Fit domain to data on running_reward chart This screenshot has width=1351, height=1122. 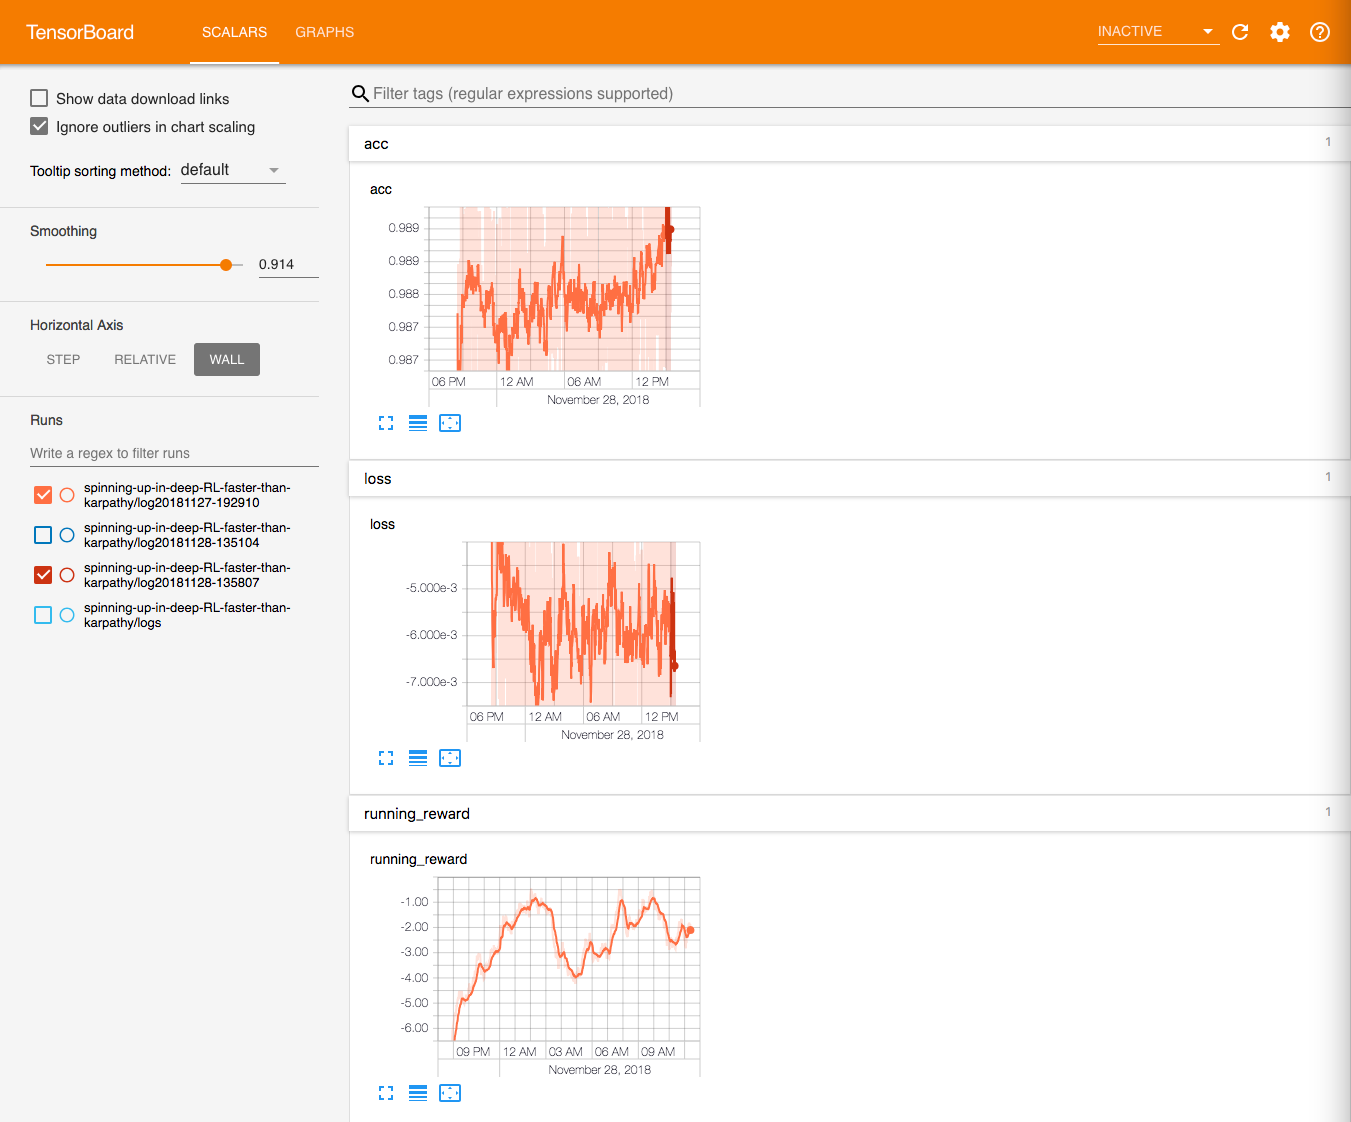point(450,1093)
